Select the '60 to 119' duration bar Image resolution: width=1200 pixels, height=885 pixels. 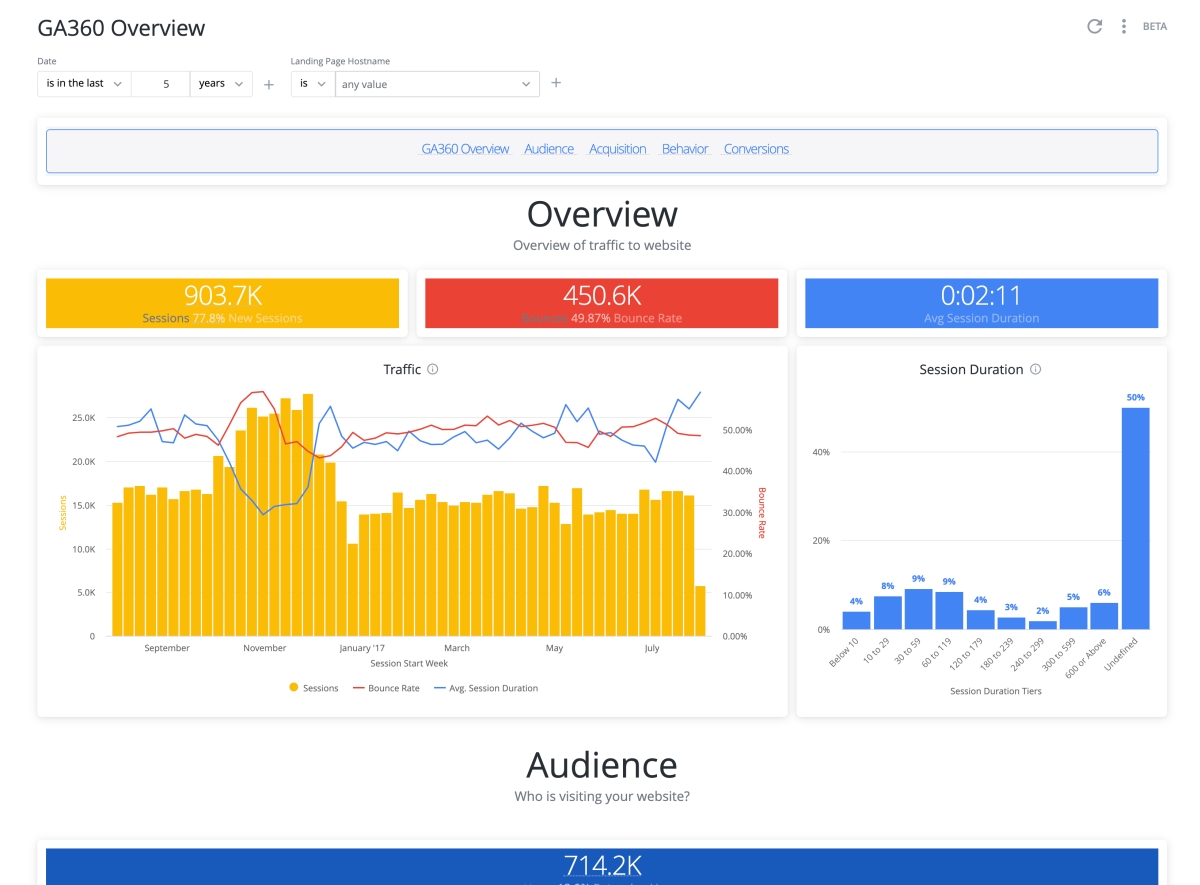point(949,610)
